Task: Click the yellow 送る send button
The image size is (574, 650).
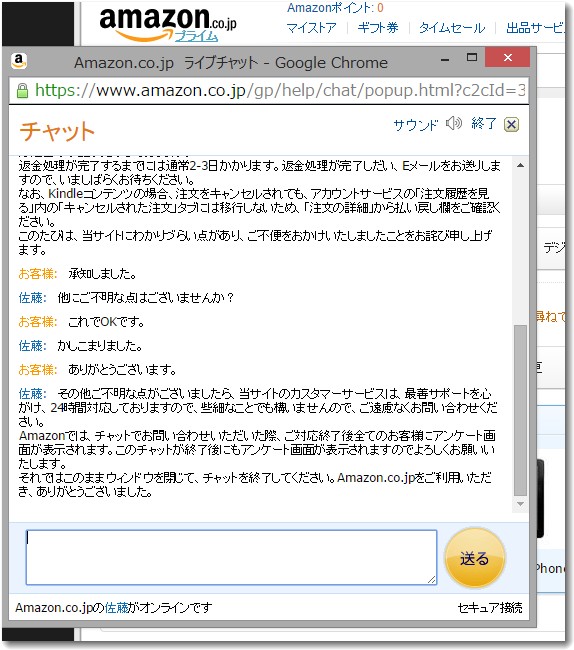Action: (475, 558)
